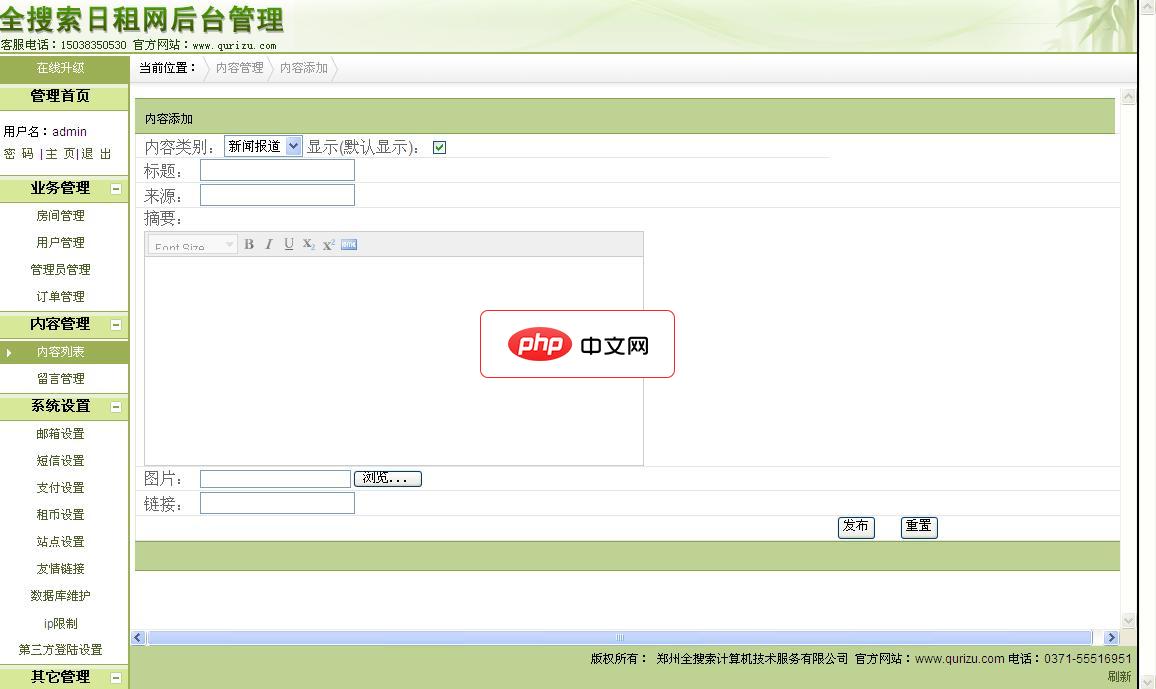The height and width of the screenshot is (689, 1156).
Task: Click the 主页 link
Action: point(60,154)
